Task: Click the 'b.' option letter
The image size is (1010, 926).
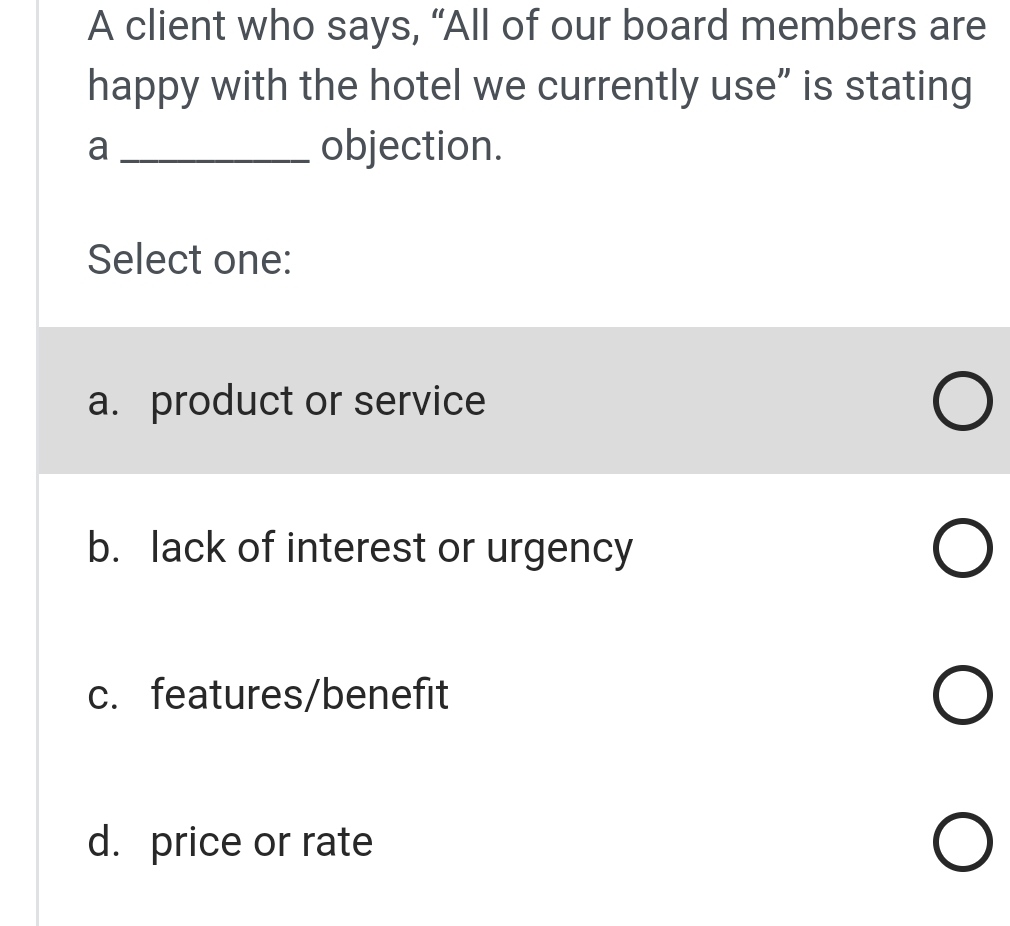Action: tap(102, 548)
